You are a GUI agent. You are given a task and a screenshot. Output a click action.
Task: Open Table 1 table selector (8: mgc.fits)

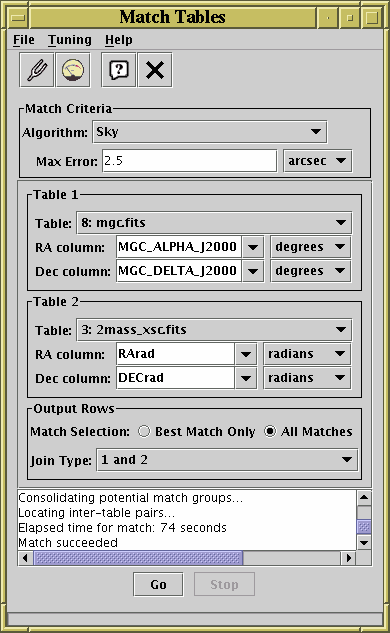tap(214, 222)
